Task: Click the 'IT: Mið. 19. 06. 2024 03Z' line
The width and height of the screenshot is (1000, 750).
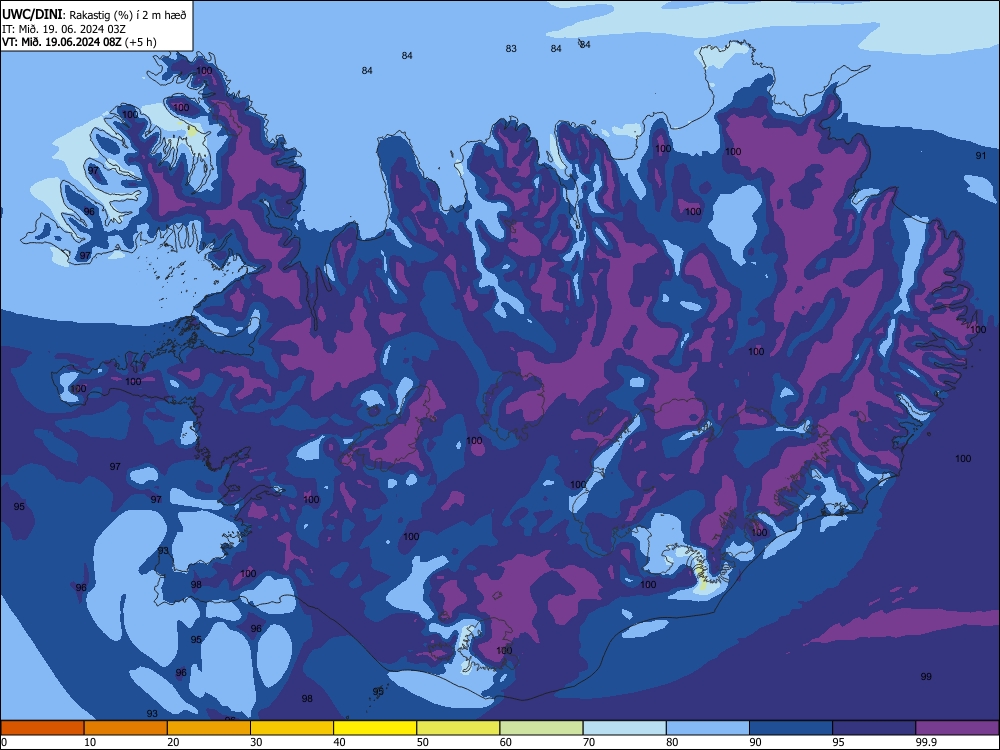Action: point(63,29)
